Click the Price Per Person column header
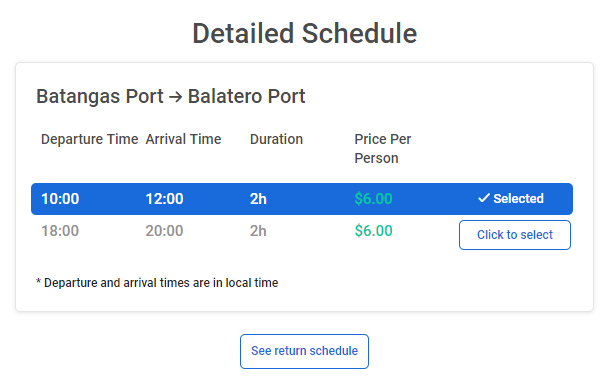 tap(382, 149)
